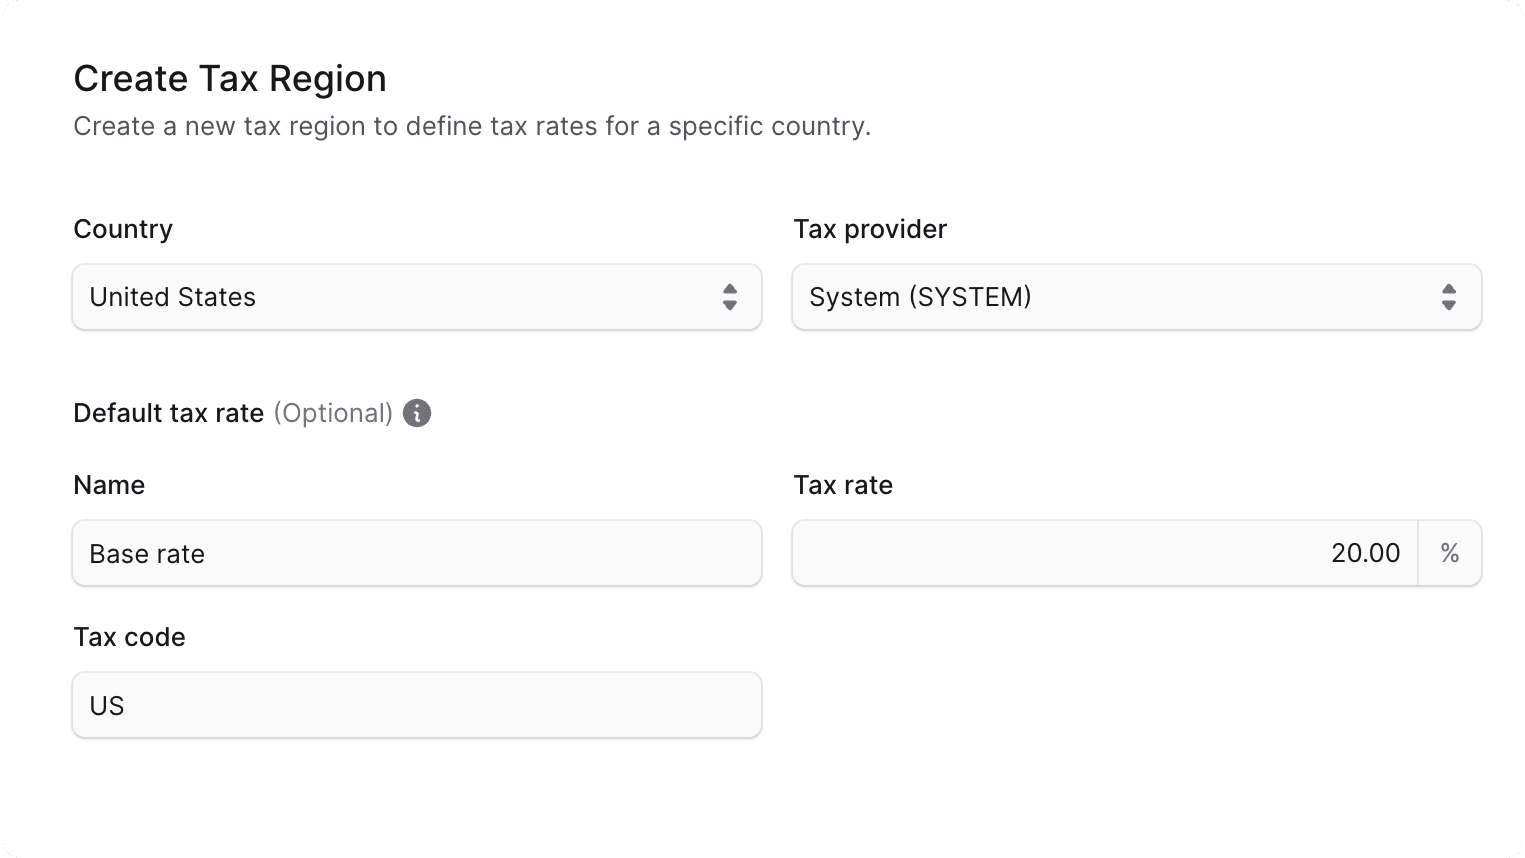Click the Tax code label
The image size is (1525, 858).
[x=129, y=637]
